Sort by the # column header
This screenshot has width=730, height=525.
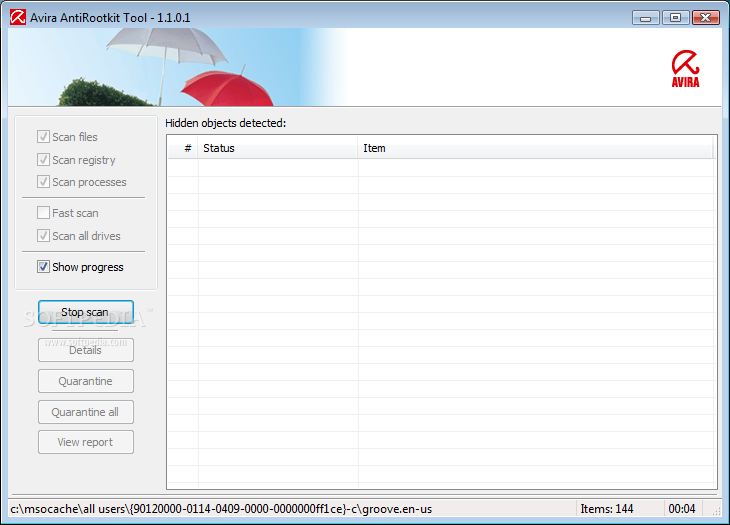(x=183, y=148)
